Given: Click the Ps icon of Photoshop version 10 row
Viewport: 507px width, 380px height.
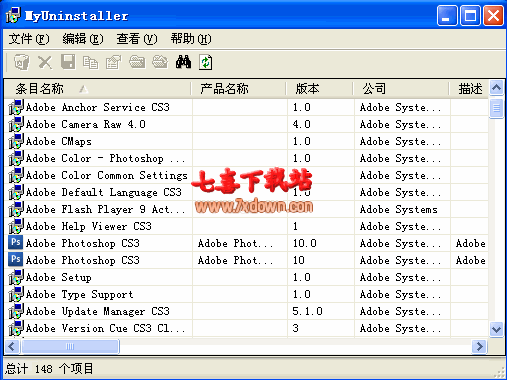Looking at the screenshot, I should [16, 259].
